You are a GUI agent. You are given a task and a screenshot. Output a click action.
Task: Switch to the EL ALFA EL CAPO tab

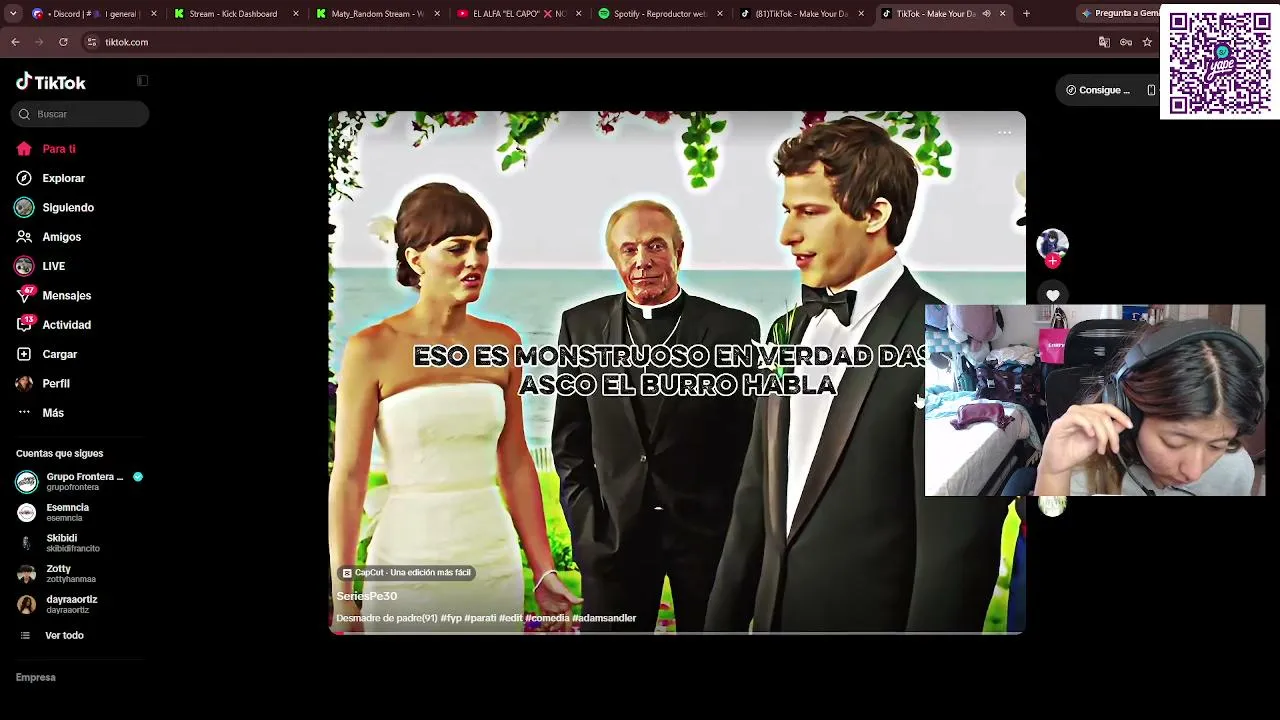click(520, 14)
